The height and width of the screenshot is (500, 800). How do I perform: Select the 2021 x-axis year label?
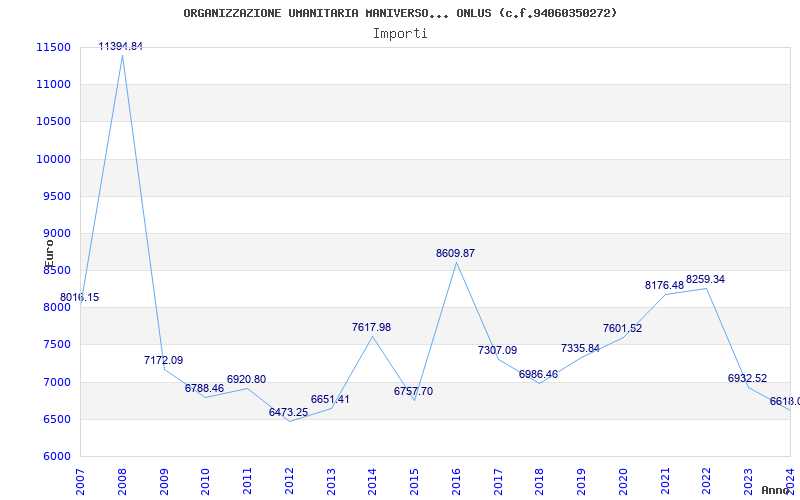click(665, 481)
